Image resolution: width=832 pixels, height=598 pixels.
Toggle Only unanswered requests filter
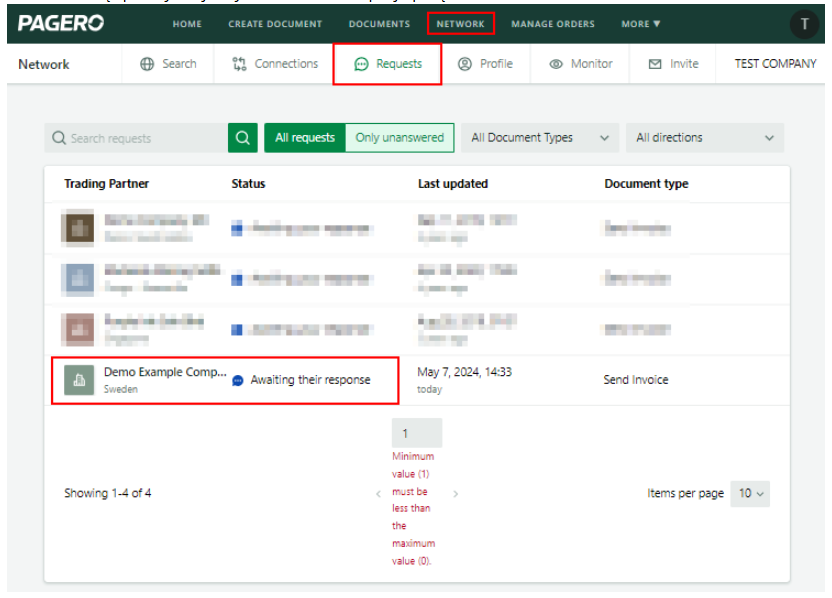coord(399,138)
